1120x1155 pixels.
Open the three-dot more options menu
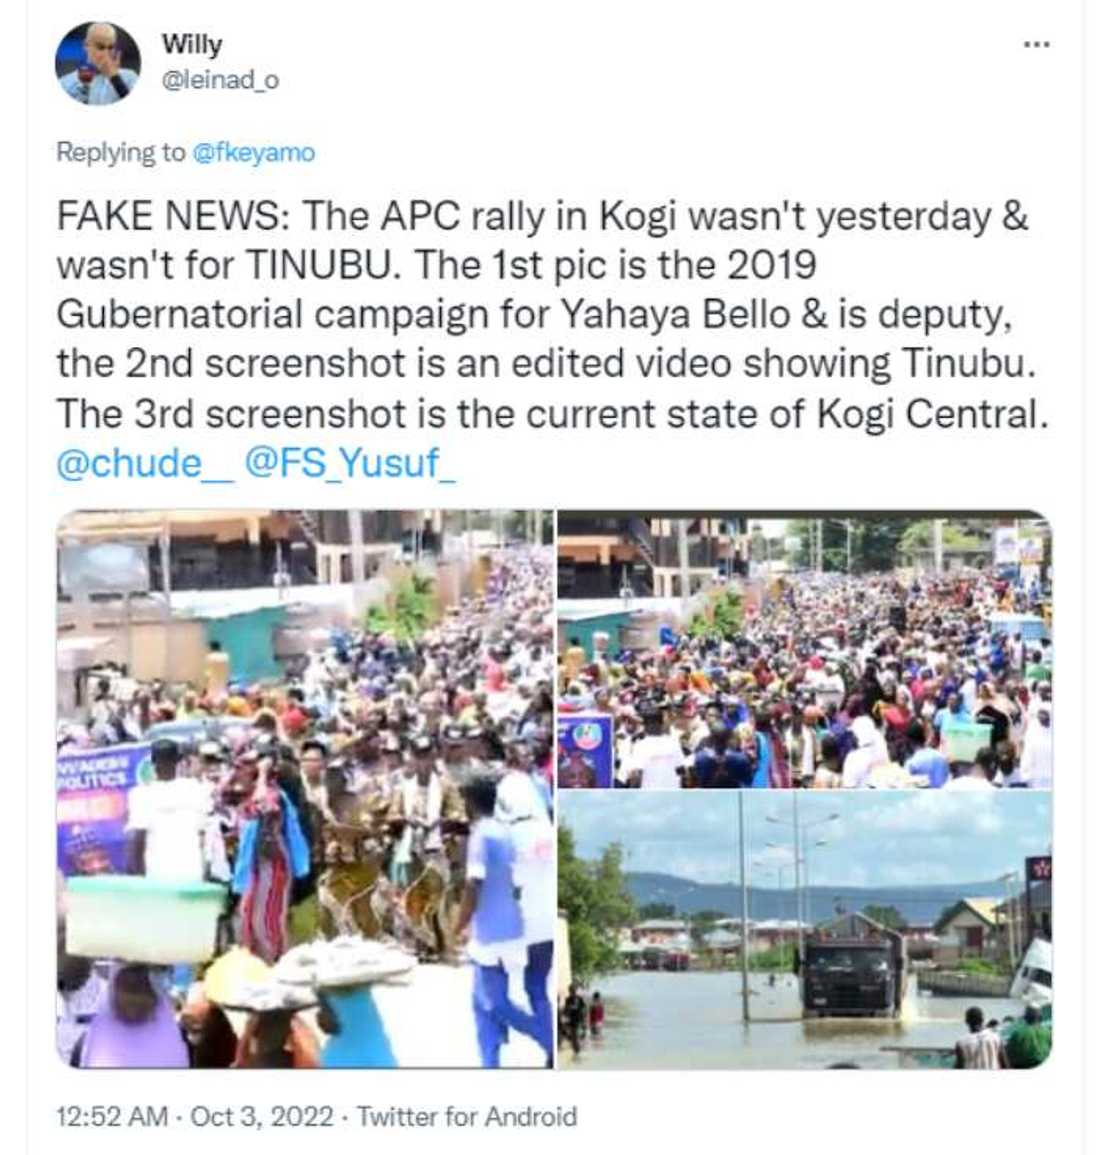click(x=1036, y=45)
